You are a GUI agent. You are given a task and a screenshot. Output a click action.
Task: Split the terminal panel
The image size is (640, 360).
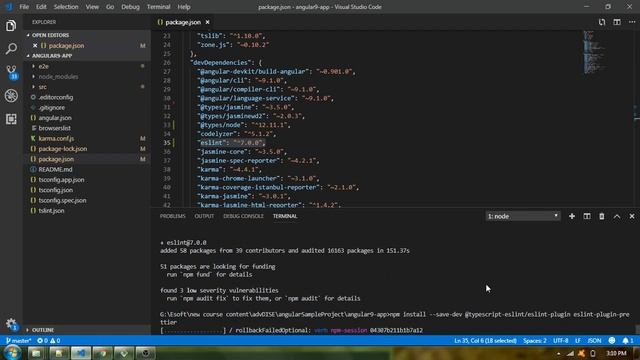(x=587, y=216)
